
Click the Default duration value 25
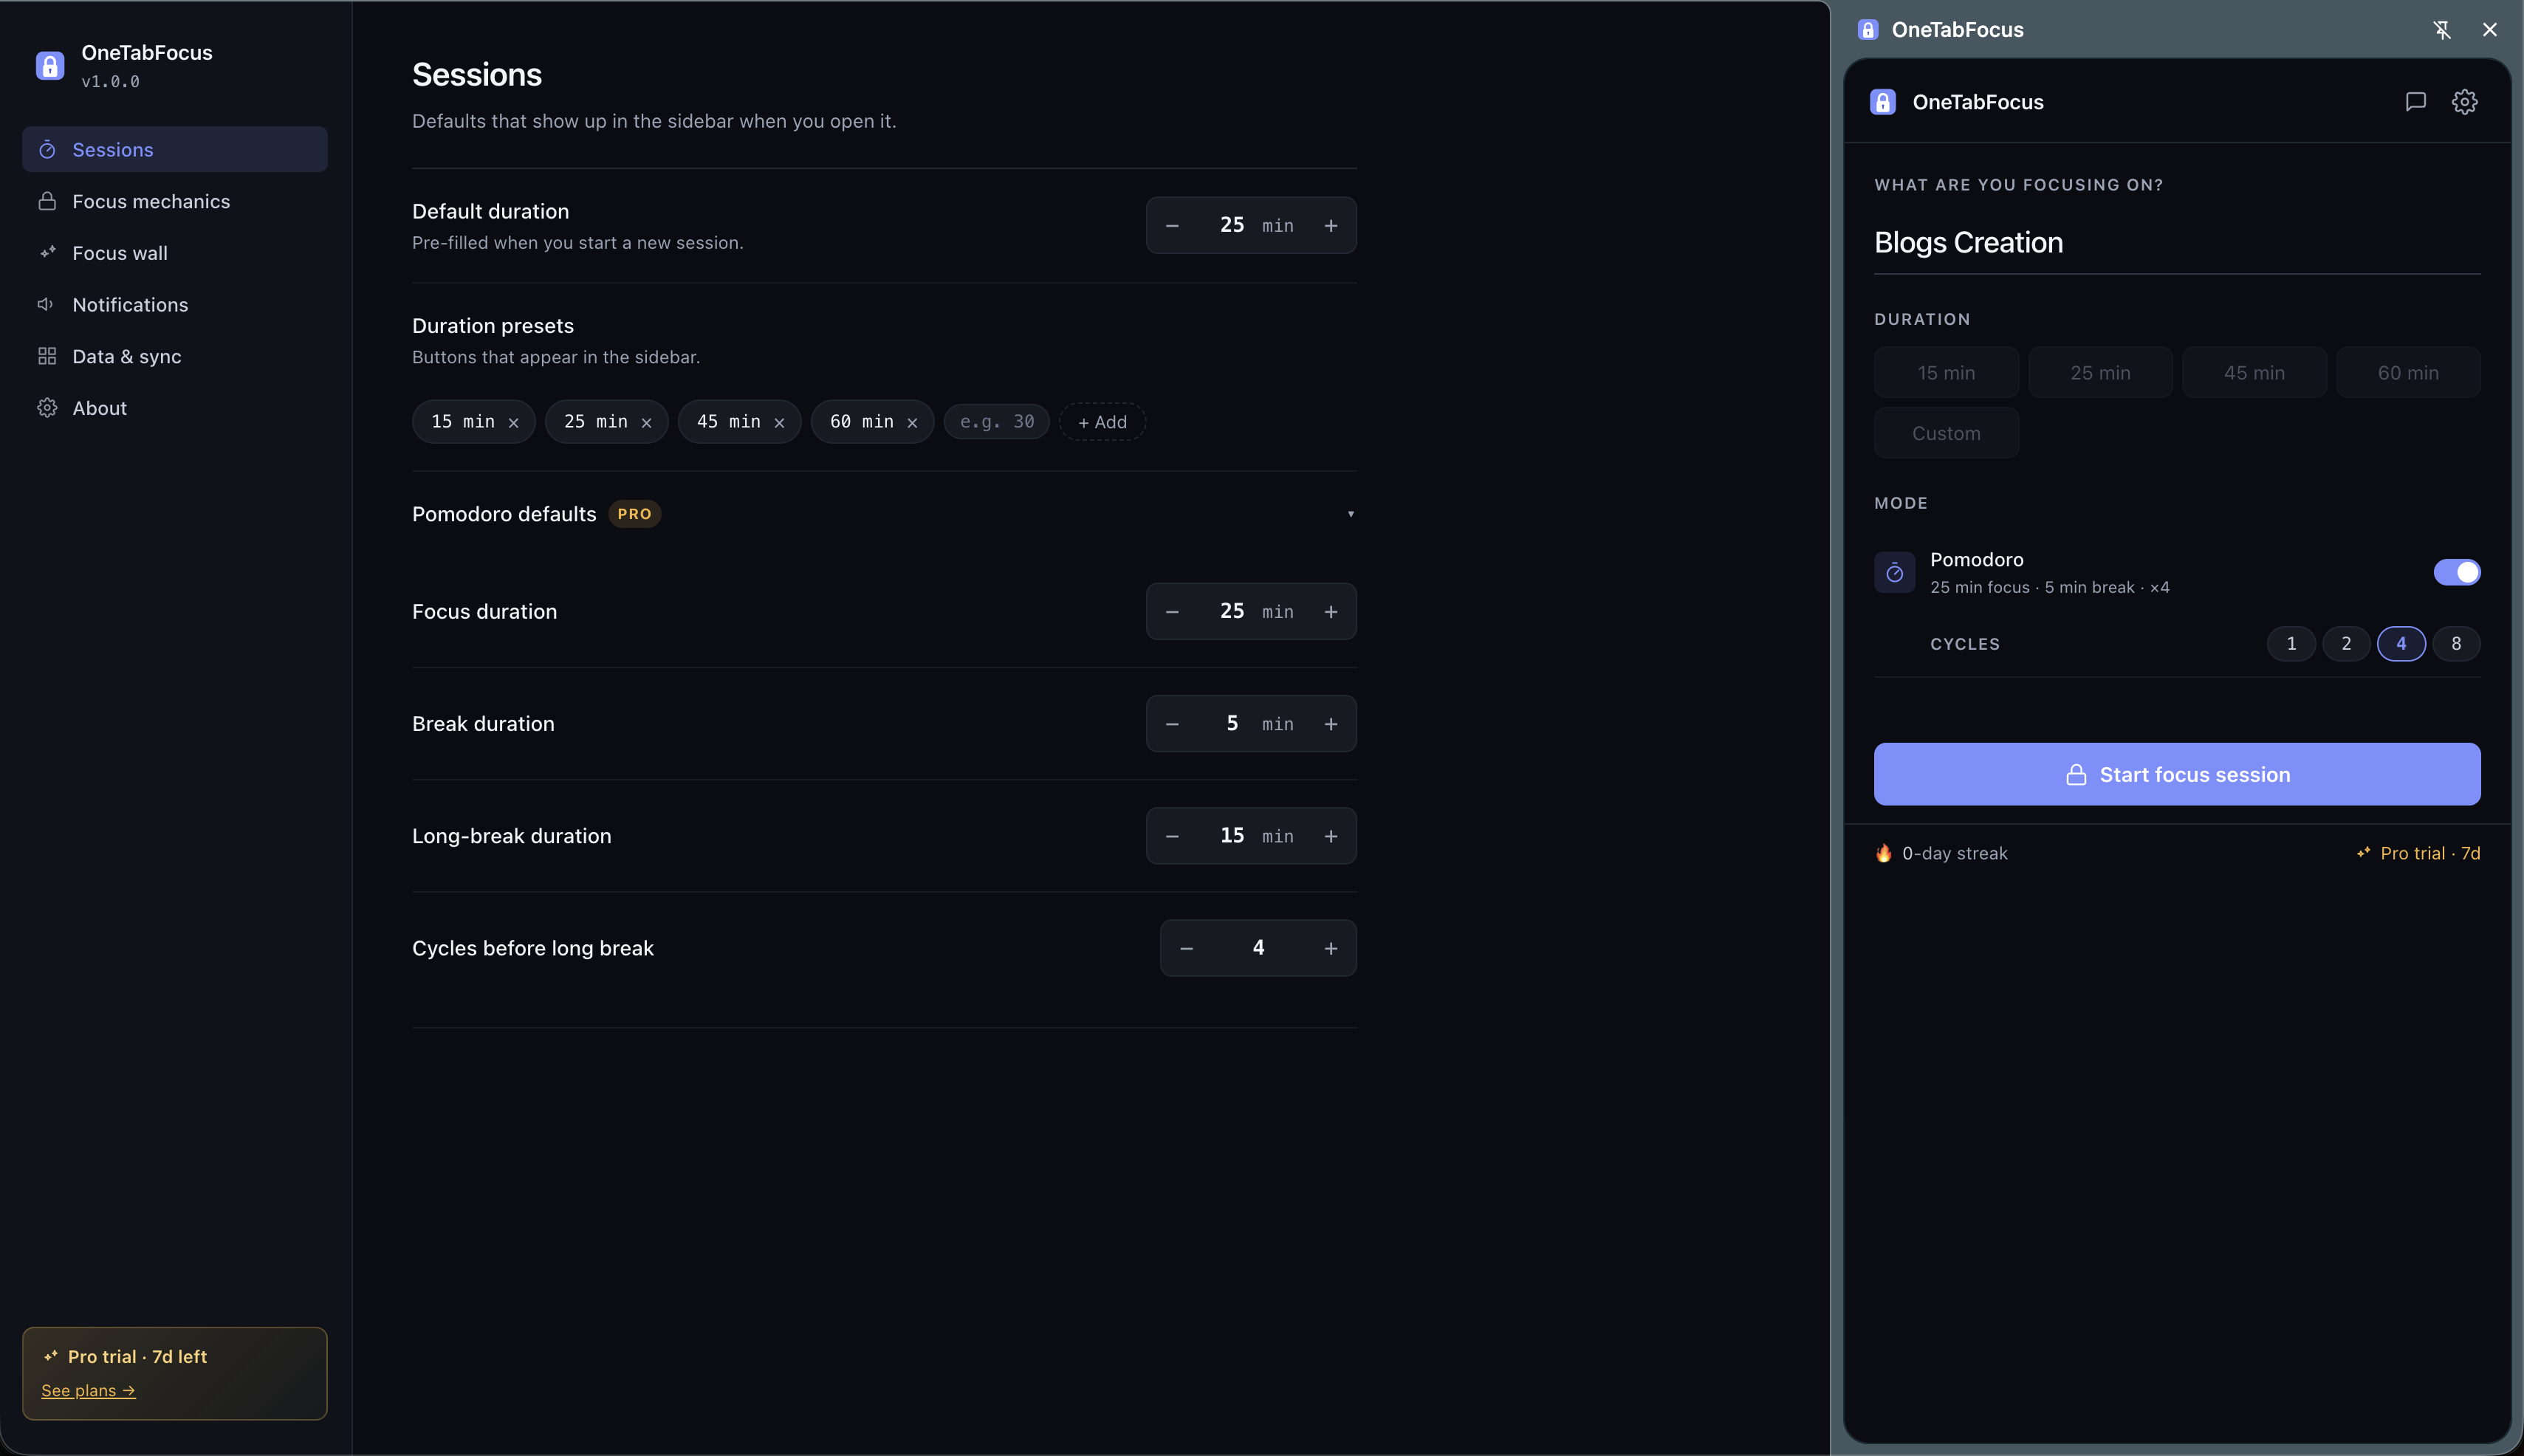[1232, 225]
